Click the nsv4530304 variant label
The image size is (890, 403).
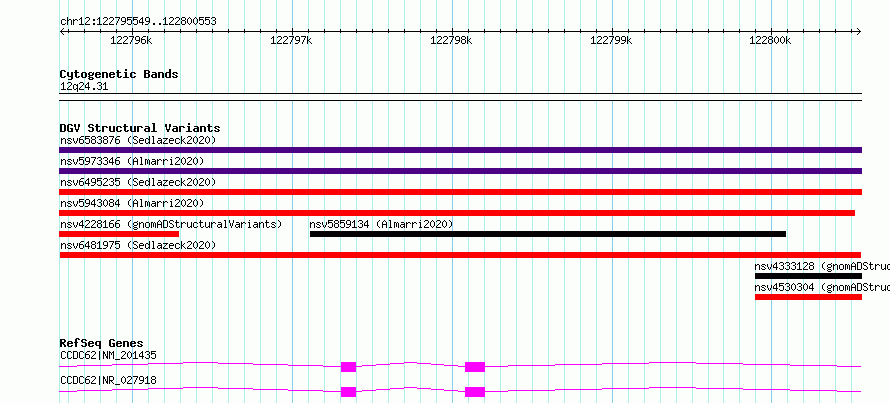click(x=822, y=287)
